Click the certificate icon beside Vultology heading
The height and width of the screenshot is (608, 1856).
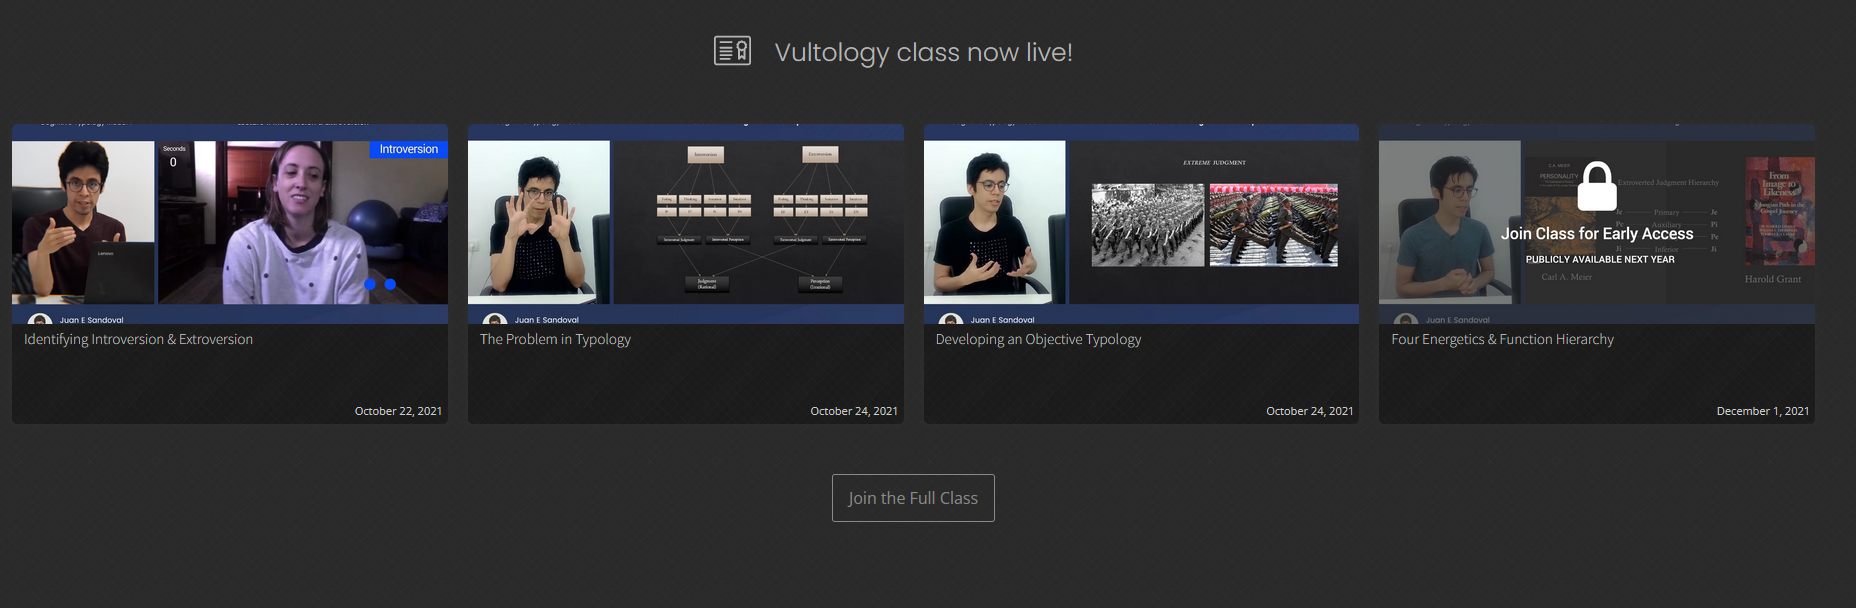tap(732, 50)
